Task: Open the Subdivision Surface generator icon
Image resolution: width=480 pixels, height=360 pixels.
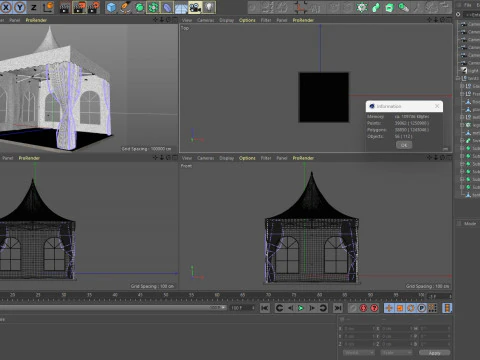Action: click(139, 7)
